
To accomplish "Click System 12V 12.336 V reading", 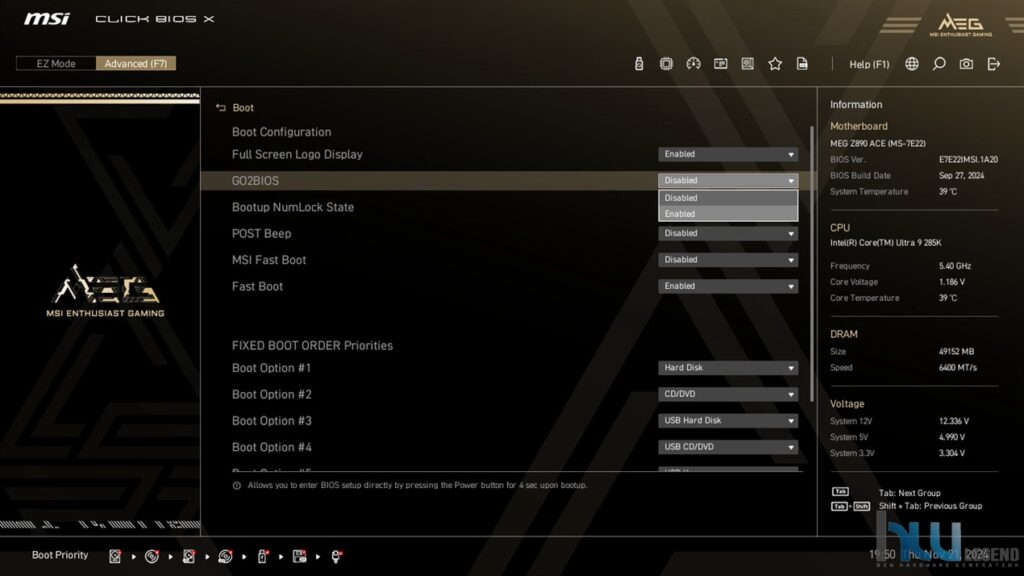I will point(953,421).
